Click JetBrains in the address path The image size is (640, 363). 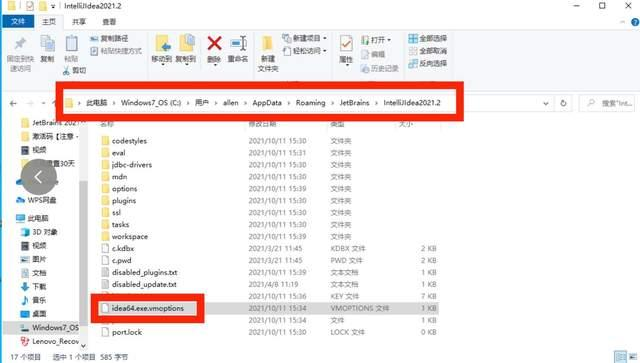tap(354, 103)
